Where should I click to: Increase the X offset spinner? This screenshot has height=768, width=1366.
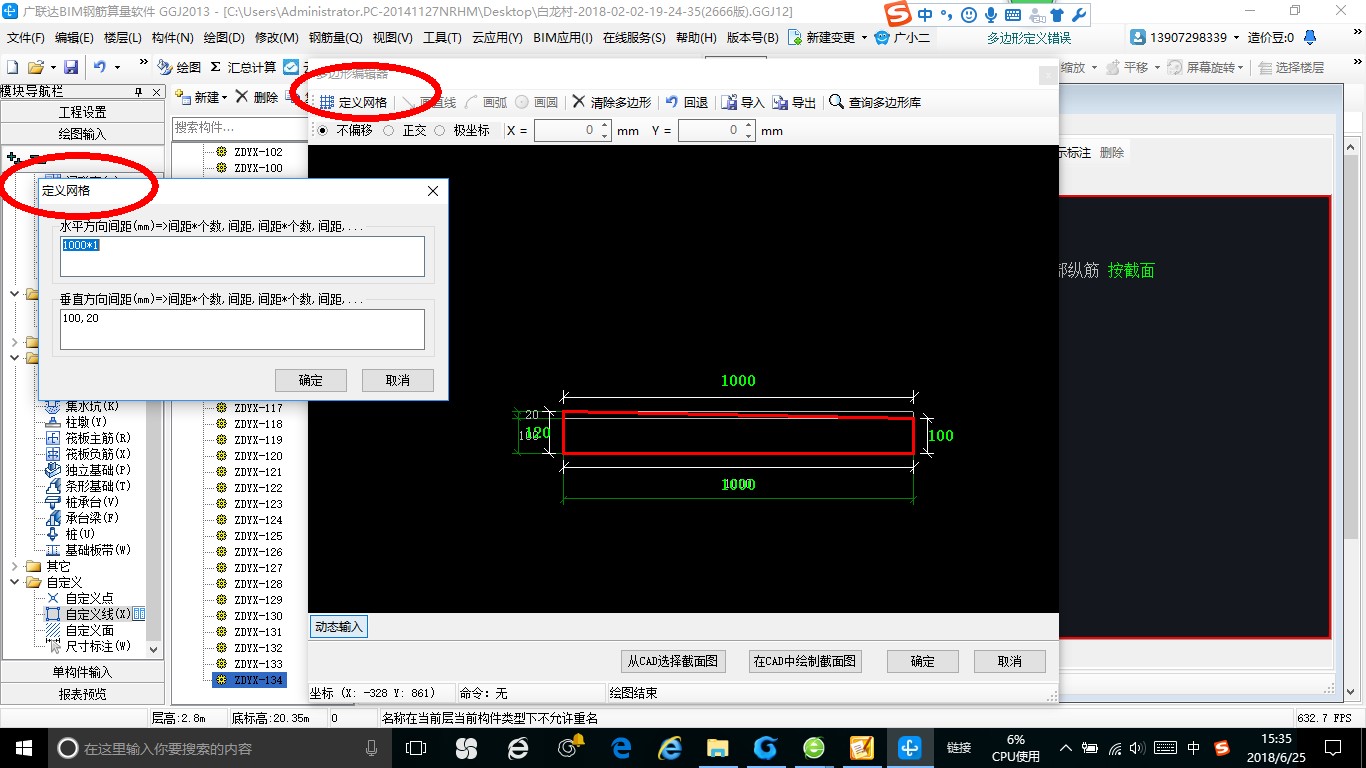[x=605, y=126]
